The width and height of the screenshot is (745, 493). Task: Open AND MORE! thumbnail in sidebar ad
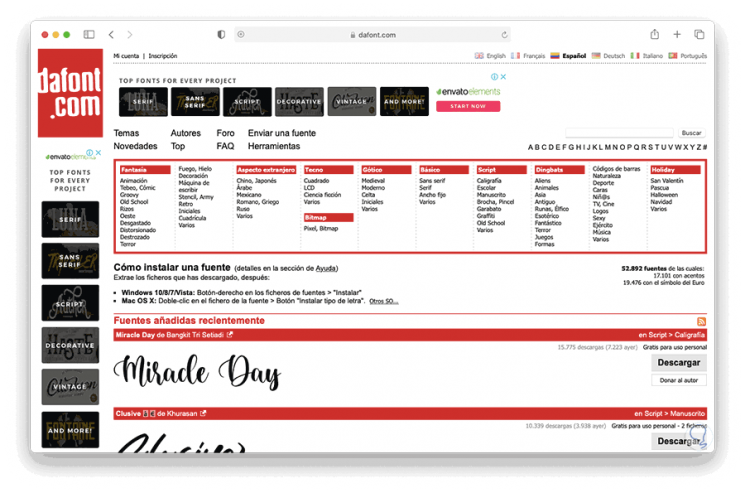click(x=70, y=430)
